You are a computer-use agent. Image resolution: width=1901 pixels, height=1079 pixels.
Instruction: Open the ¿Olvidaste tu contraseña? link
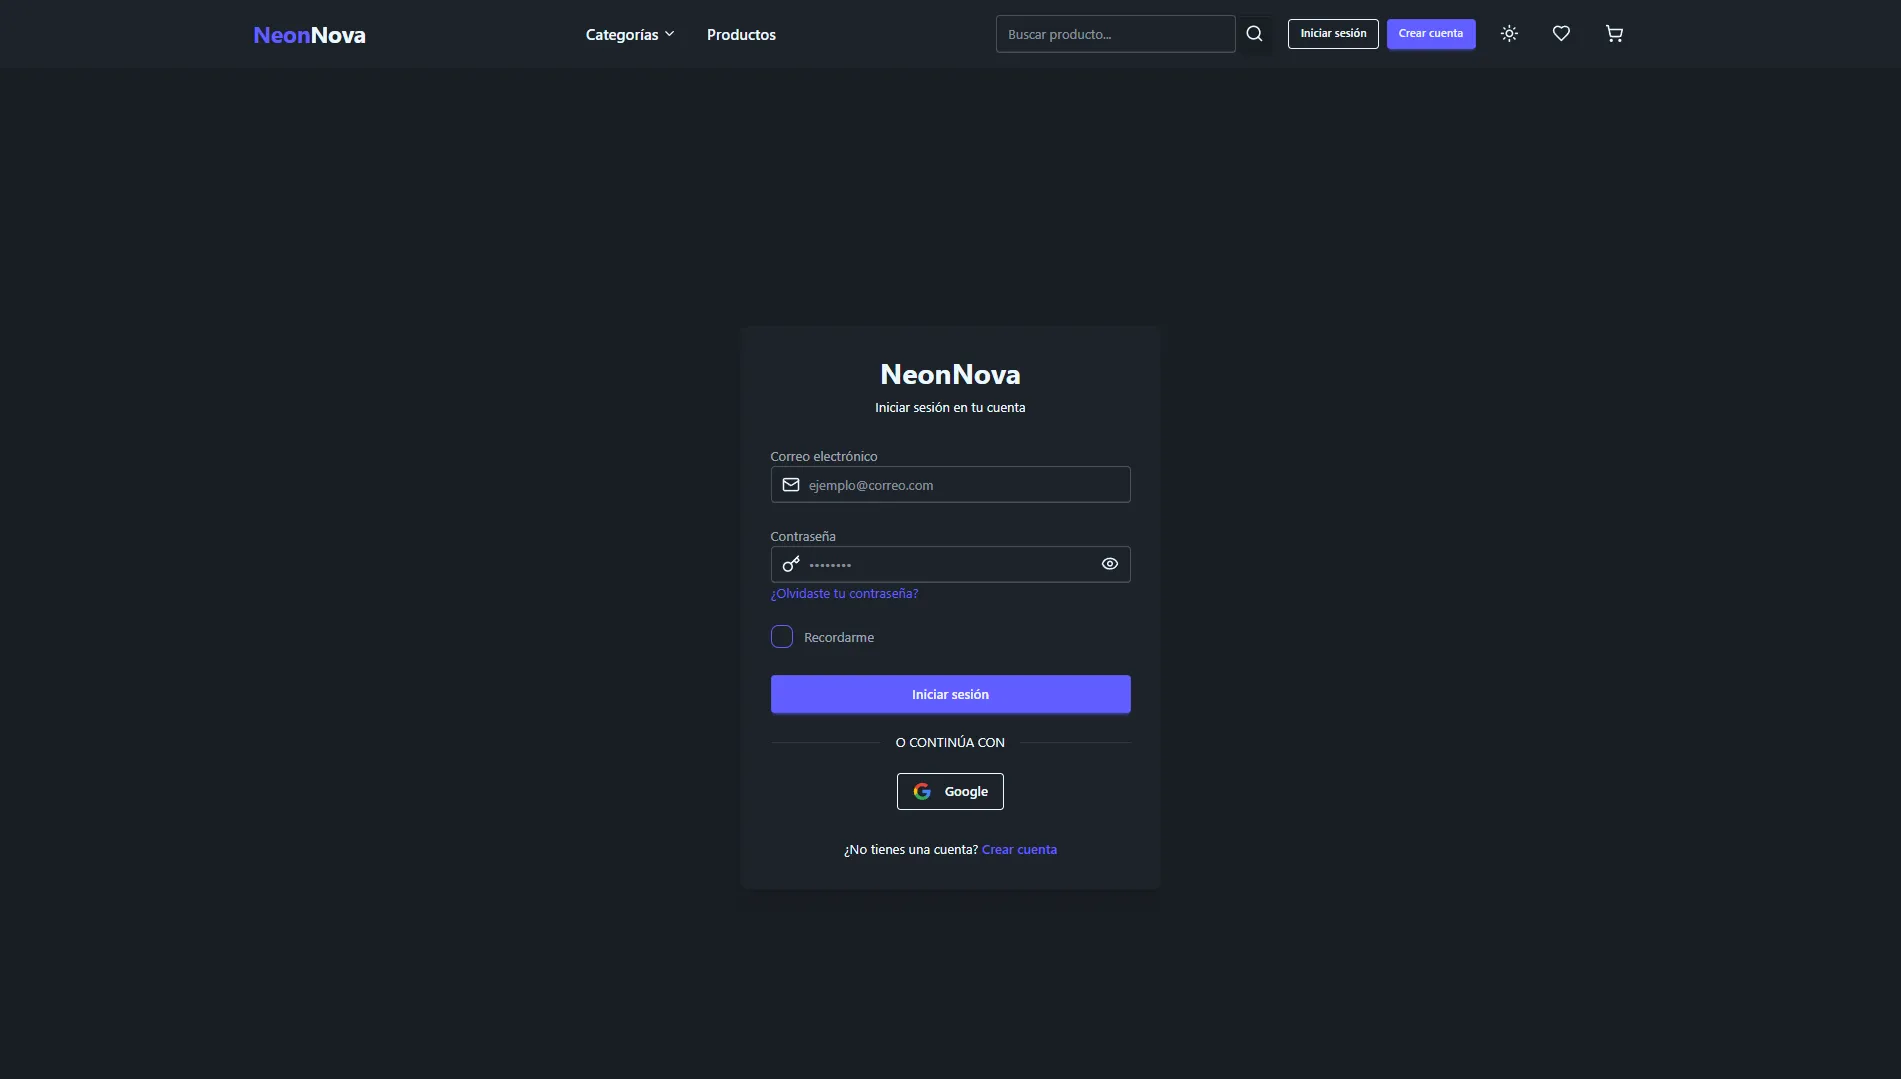[x=844, y=594]
